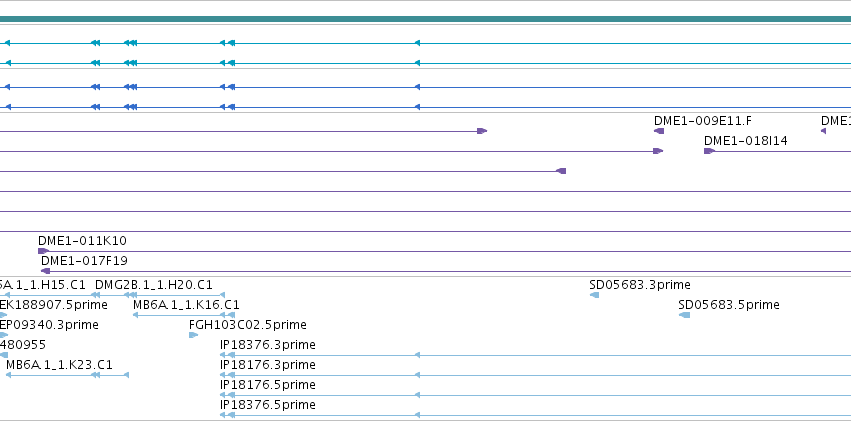Screen dimensions: 851x421
Task: Click the teal chromosome bar at top
Action: click(x=426, y=20)
